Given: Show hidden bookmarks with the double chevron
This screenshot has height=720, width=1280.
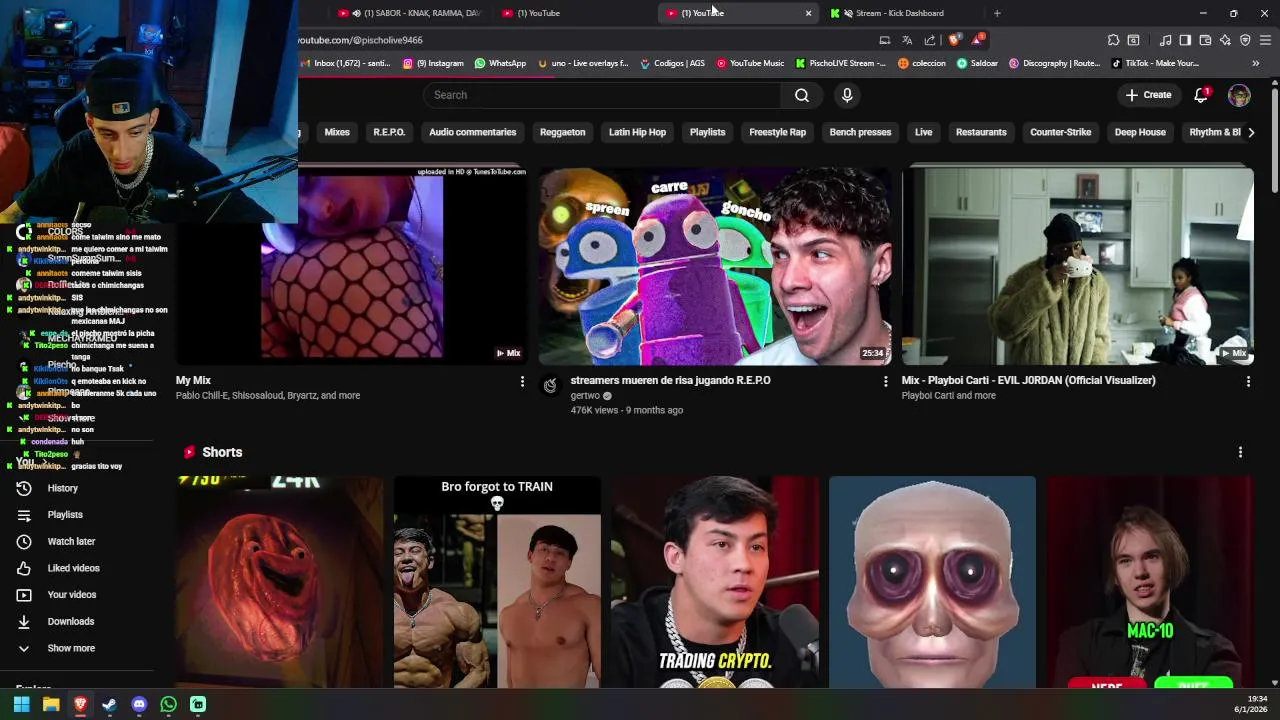Looking at the screenshot, I should click(1255, 63).
